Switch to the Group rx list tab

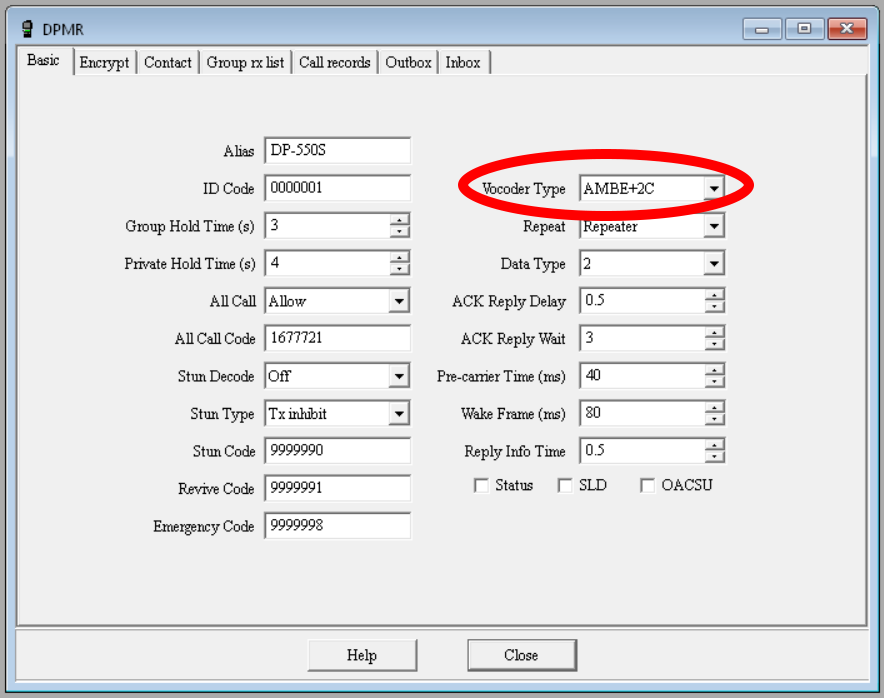245,62
